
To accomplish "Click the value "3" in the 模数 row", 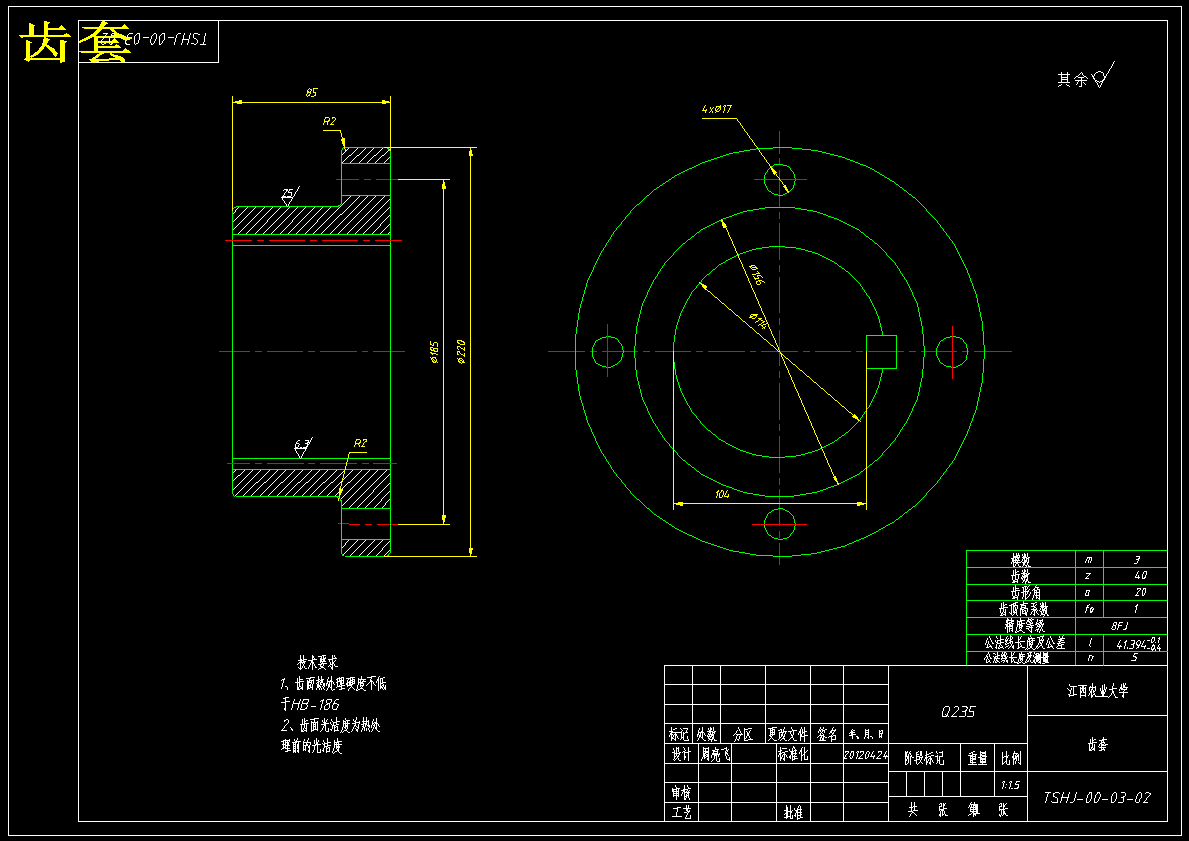I will pos(1137,560).
